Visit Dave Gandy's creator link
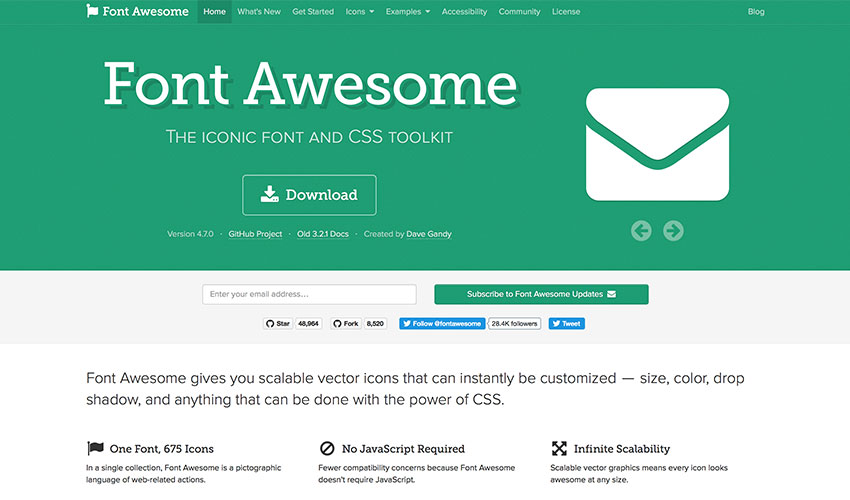This screenshot has height=500, width=850. pos(429,234)
